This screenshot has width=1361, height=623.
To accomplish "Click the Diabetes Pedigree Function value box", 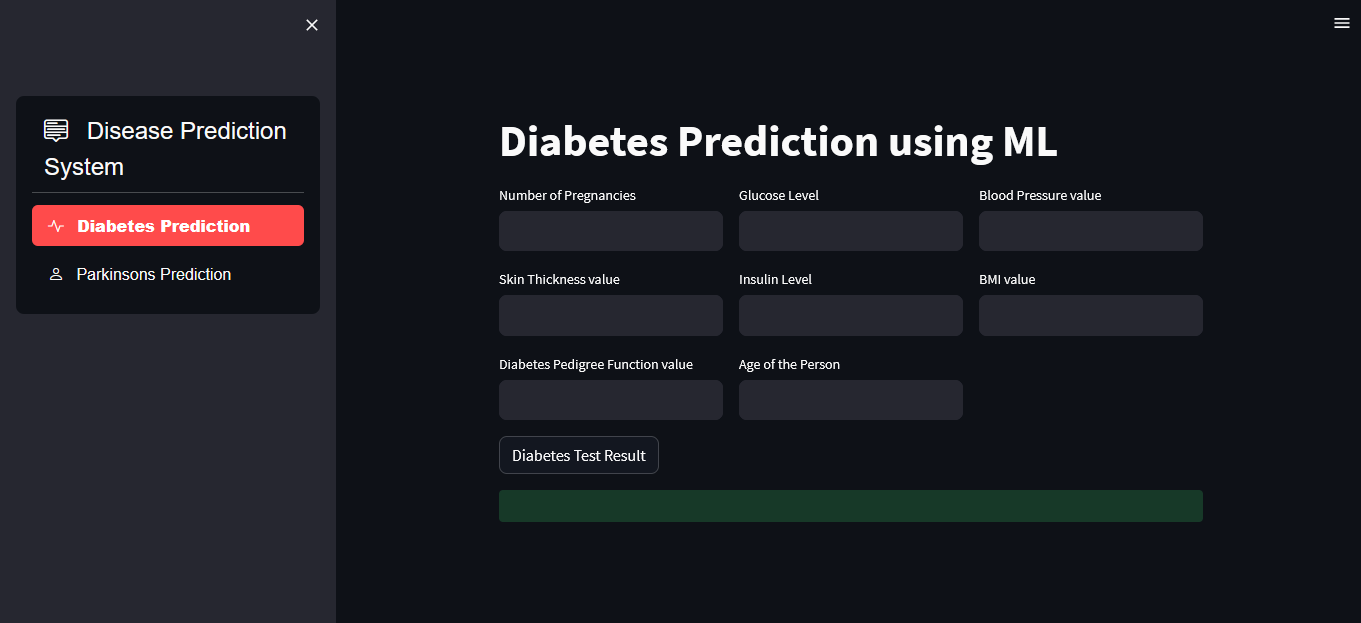I will (610, 399).
